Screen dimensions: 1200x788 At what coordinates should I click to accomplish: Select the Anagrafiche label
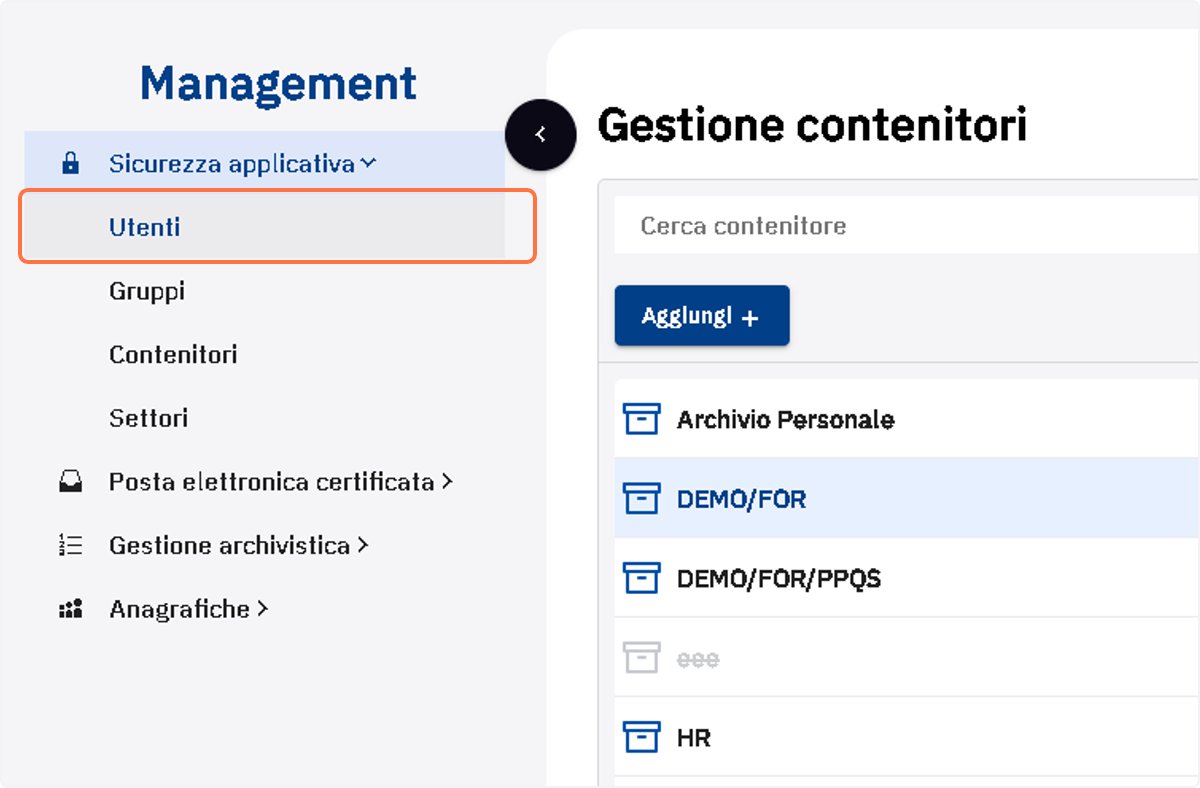[x=180, y=608]
